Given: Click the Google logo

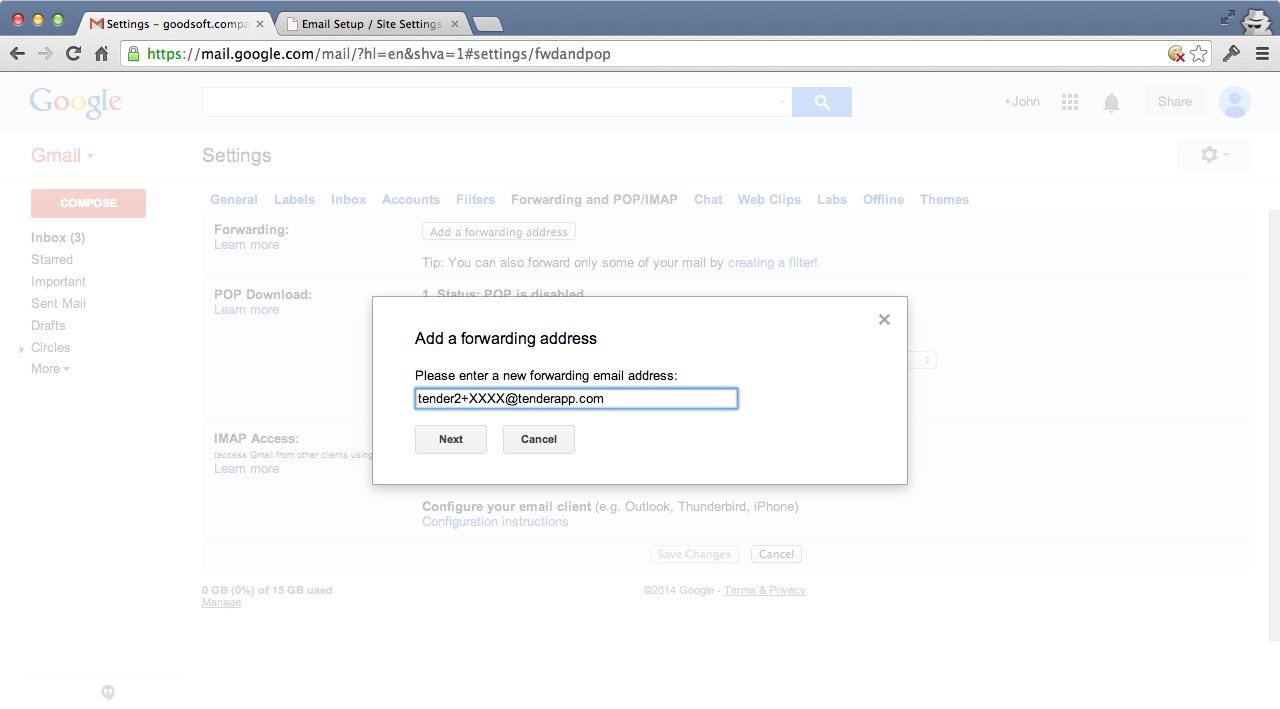Looking at the screenshot, I should pos(76,102).
